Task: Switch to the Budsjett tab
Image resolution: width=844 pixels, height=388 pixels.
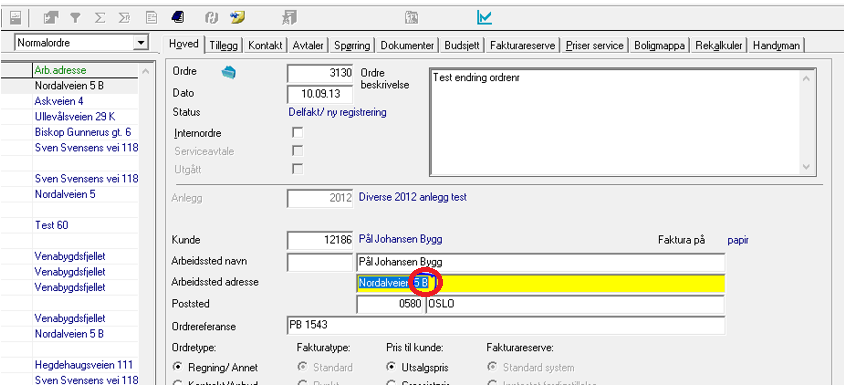Action: pos(462,46)
